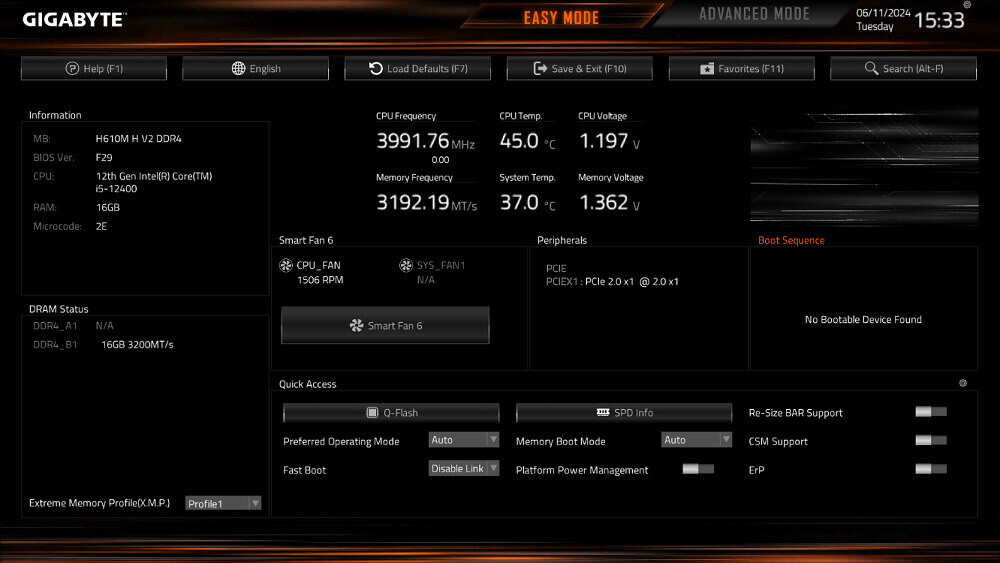Click the RAM value 16GB
Viewport: 1000px width, 563px height.
pos(108,207)
